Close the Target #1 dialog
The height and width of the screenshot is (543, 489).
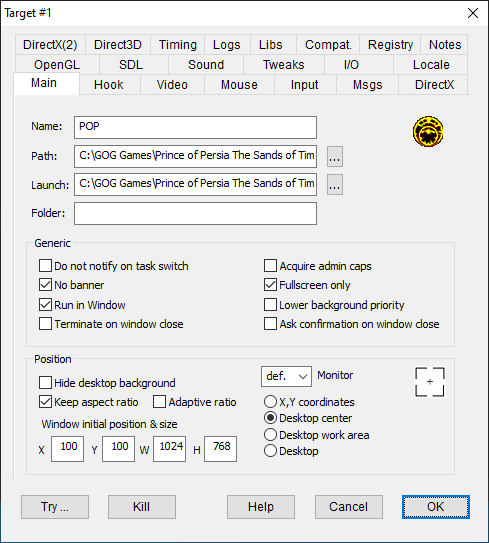473,13
